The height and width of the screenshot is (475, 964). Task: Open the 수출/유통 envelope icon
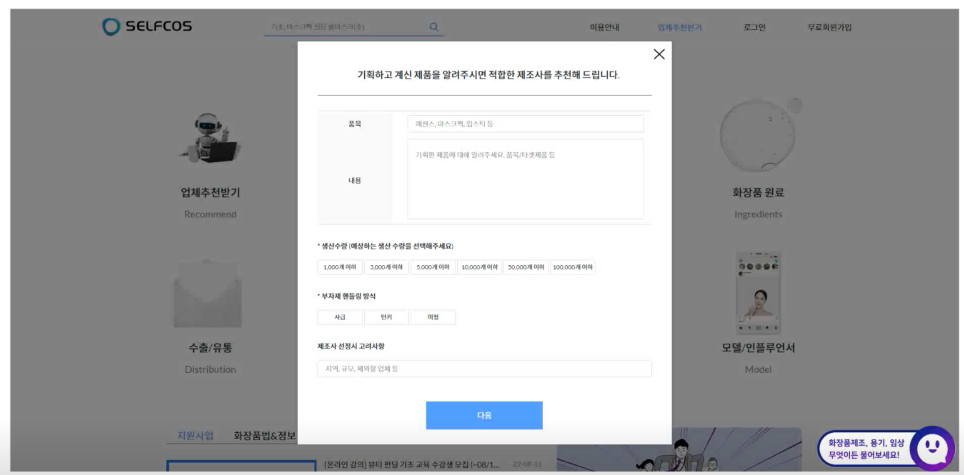tap(210, 293)
